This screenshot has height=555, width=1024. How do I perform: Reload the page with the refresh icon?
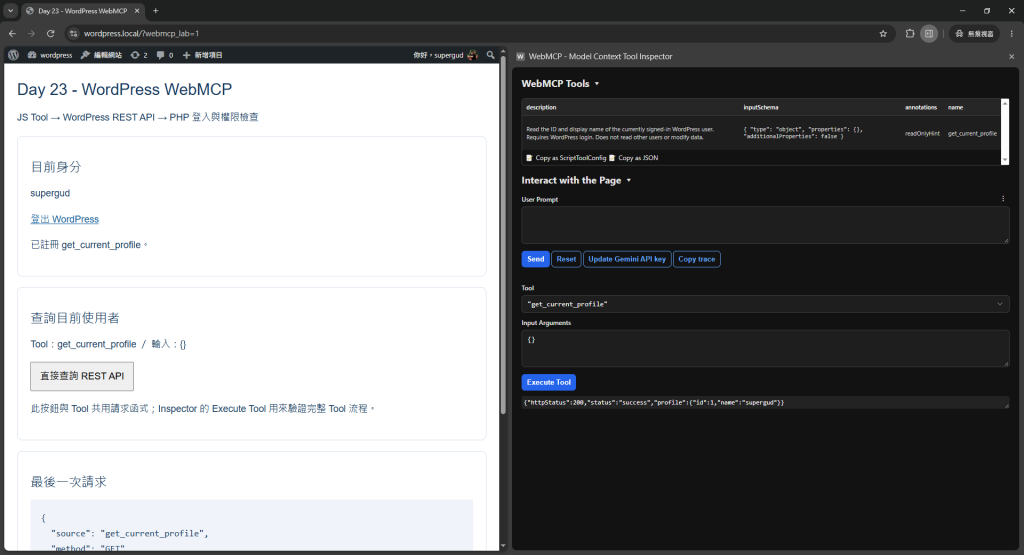coord(50,33)
